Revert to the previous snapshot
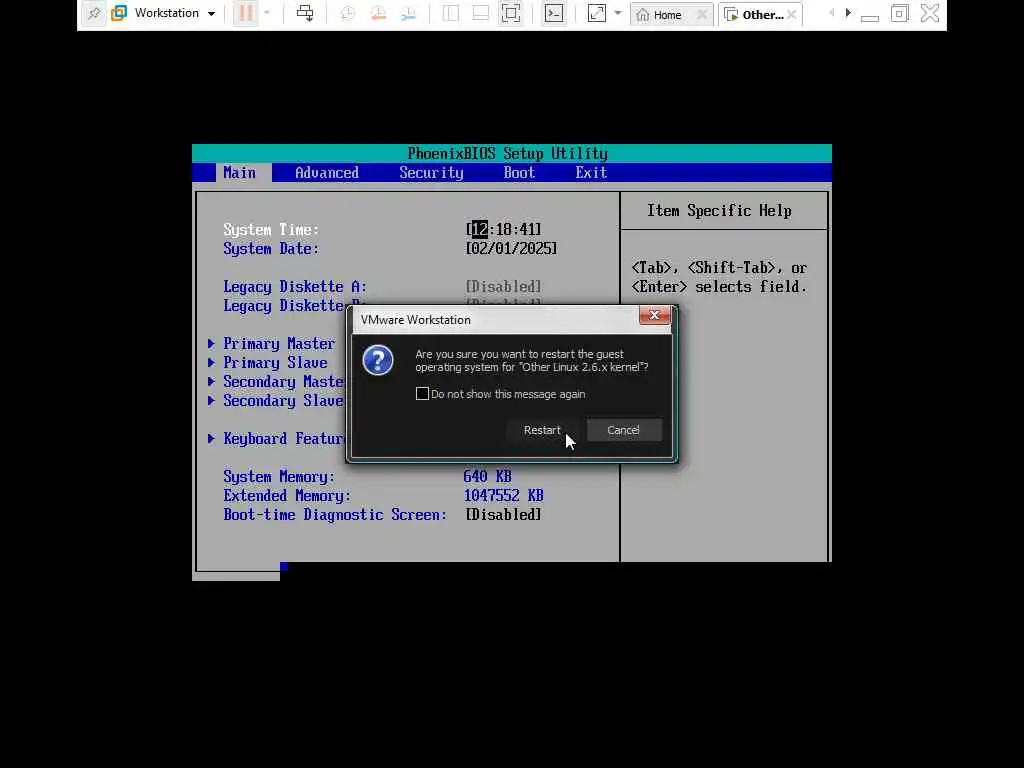 [378, 13]
